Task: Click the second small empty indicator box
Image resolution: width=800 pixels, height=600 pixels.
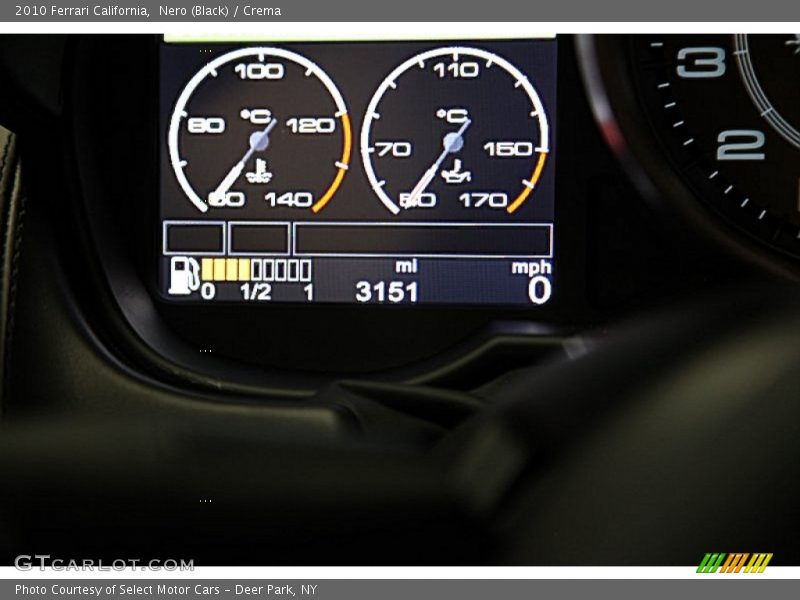Action: click(259, 238)
